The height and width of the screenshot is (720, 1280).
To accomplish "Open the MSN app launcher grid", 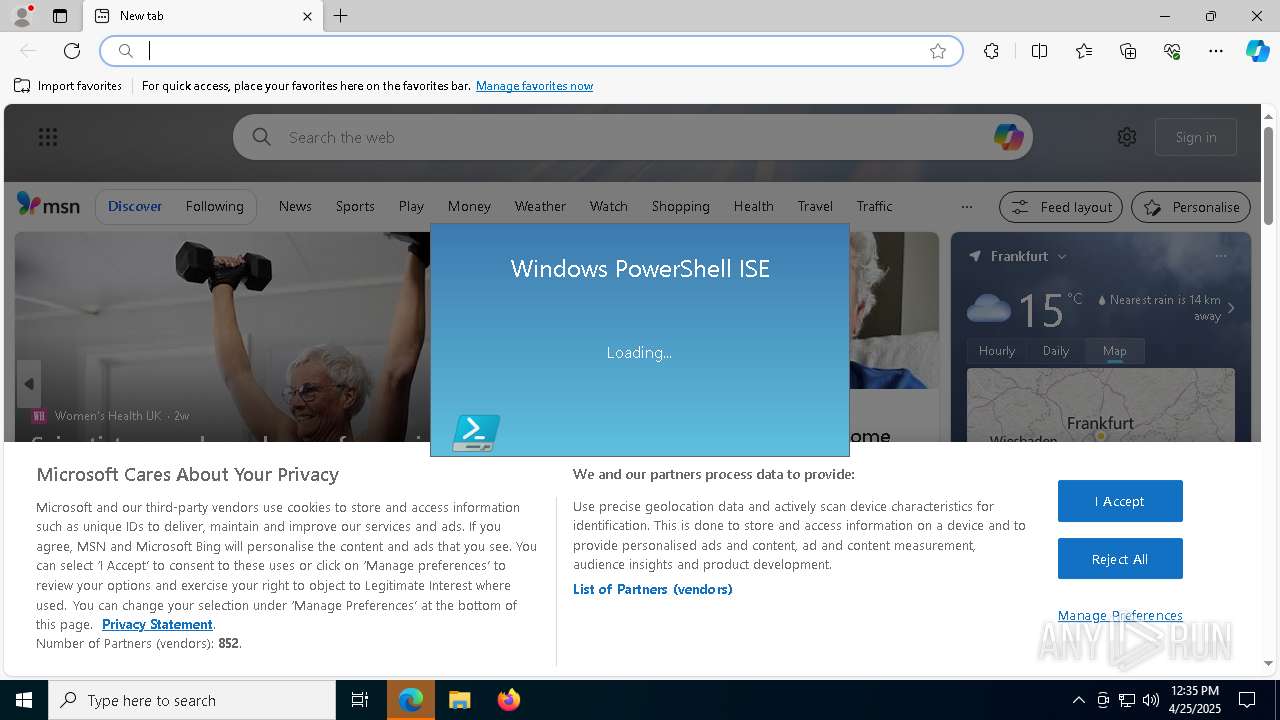I will coord(48,137).
